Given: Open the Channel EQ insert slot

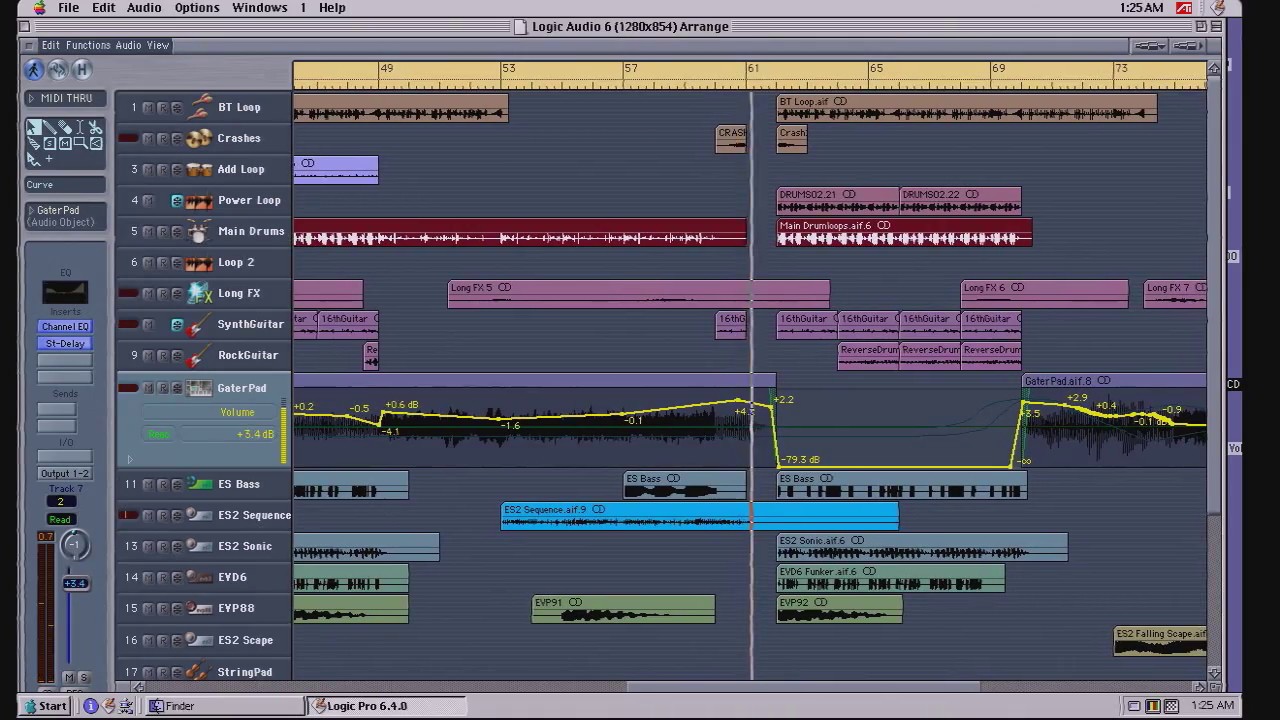Looking at the screenshot, I should [65, 327].
